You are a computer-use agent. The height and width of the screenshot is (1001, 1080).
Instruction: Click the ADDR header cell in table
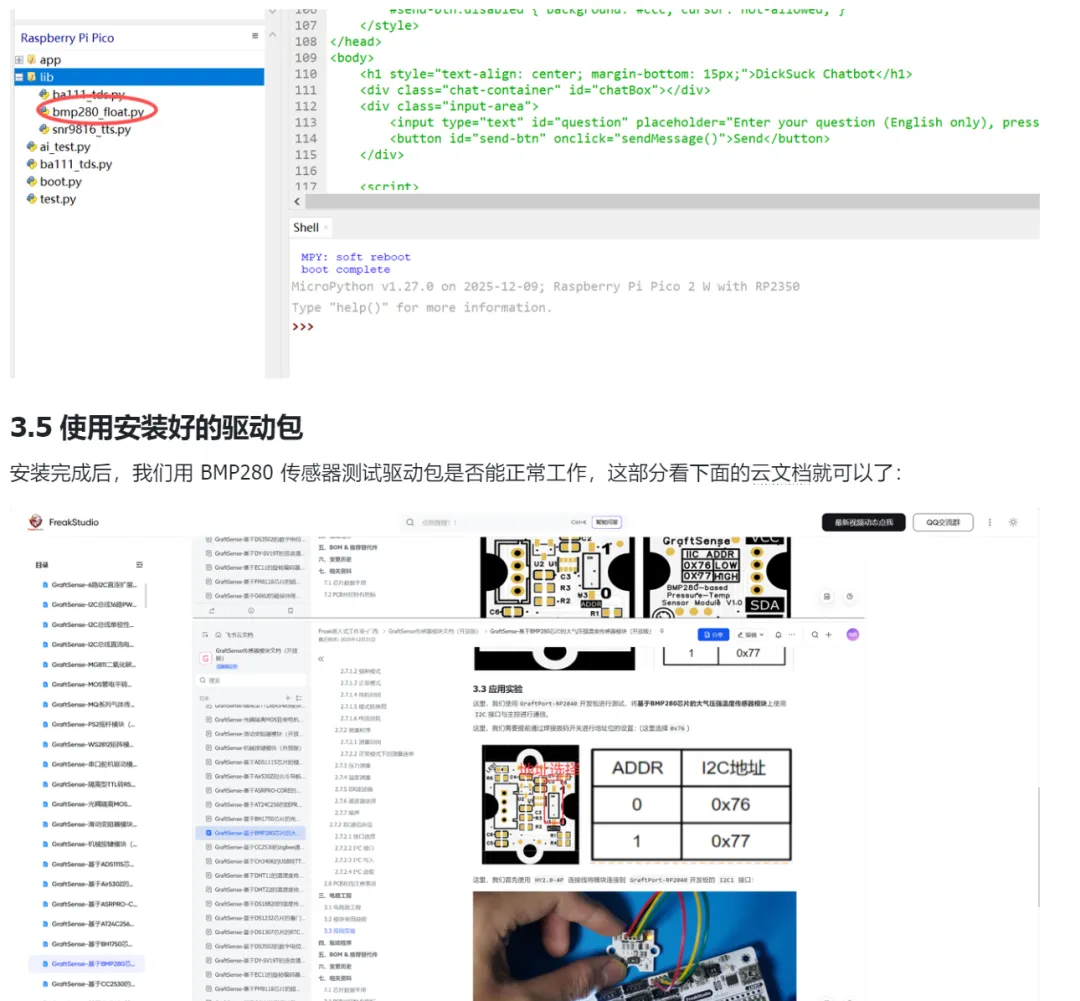tap(637, 767)
